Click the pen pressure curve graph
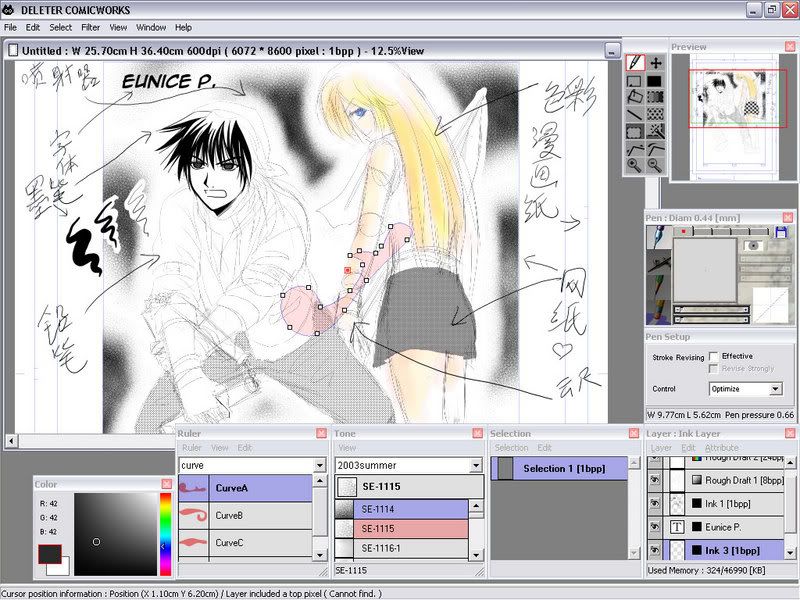This screenshot has height=600, width=800. [x=770, y=305]
